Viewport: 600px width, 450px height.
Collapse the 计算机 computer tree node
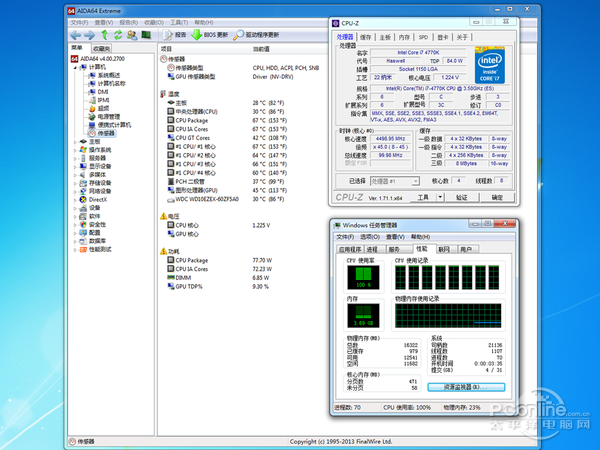click(x=75, y=67)
